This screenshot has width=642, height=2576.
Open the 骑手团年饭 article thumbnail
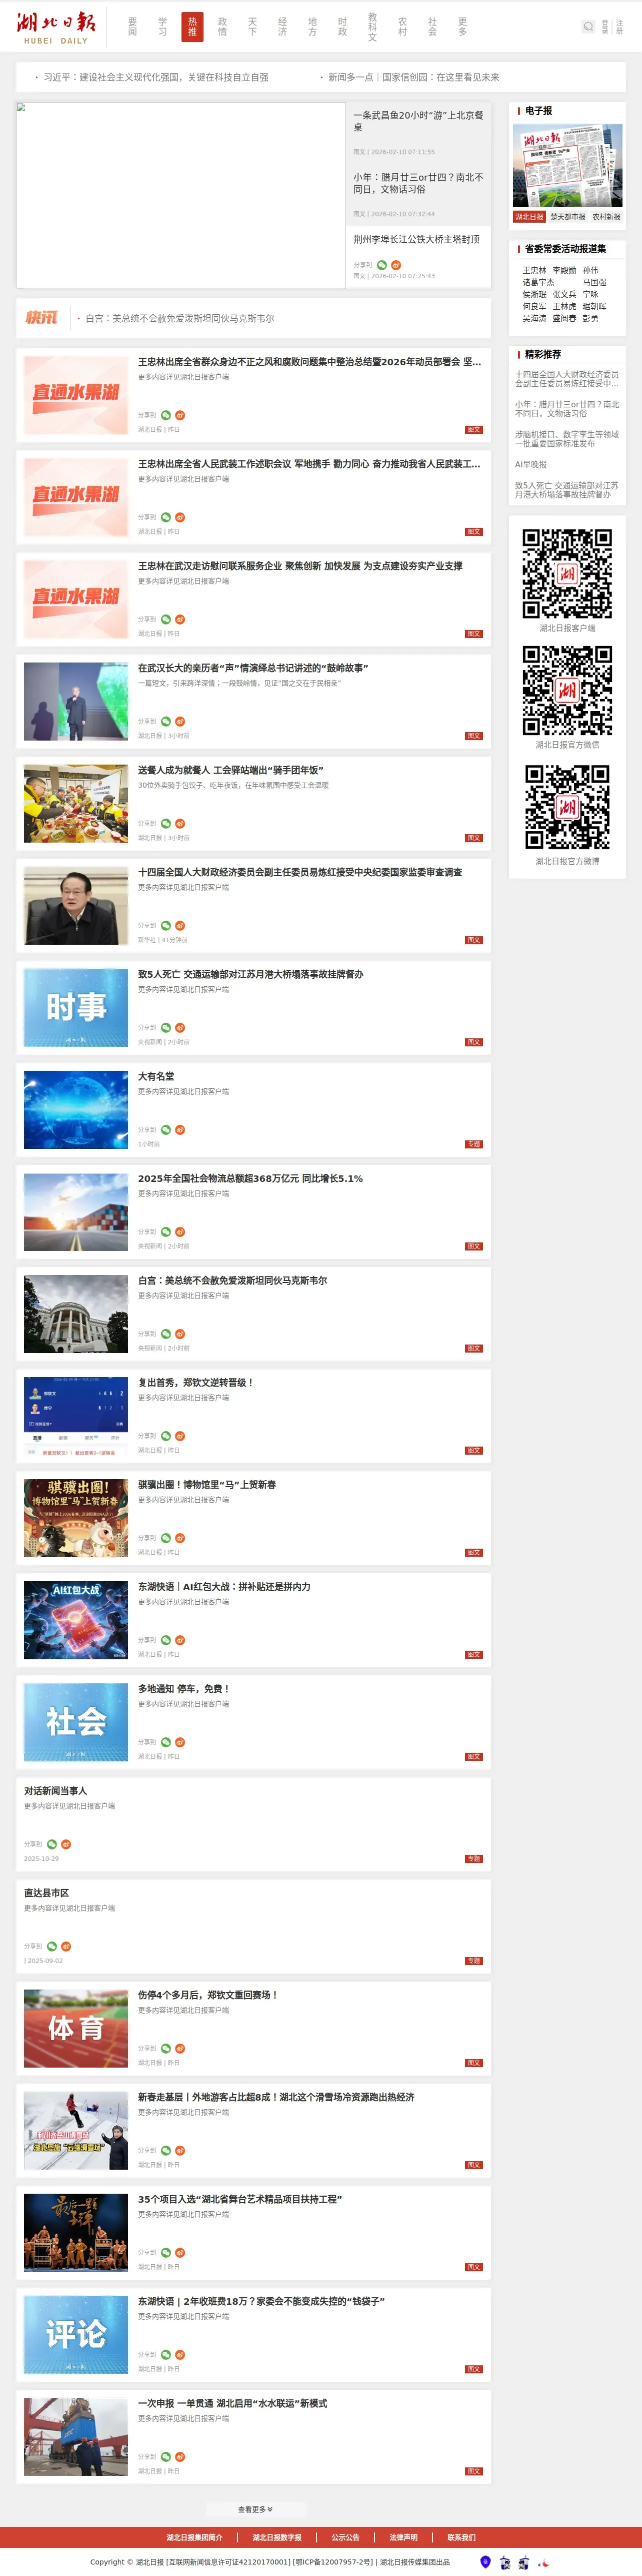pos(76,804)
